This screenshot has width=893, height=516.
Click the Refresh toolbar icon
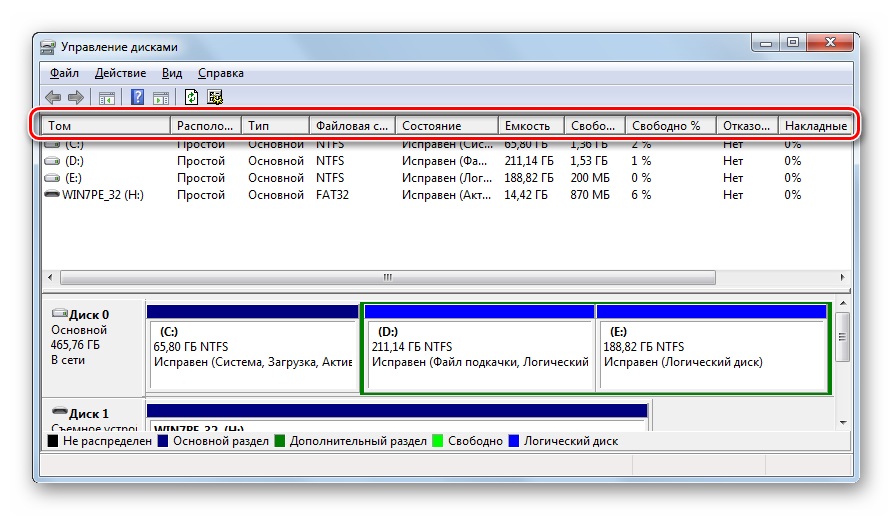191,97
